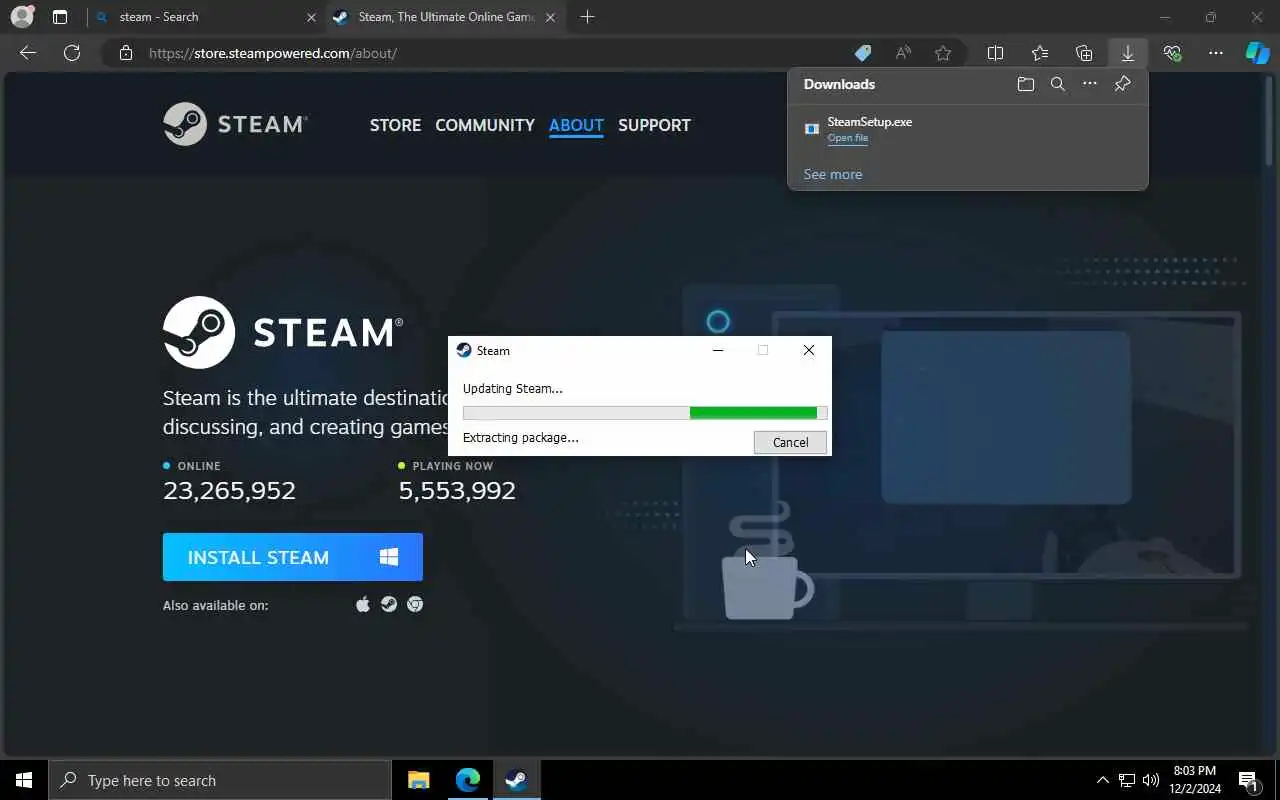Add this page to favorites
The height and width of the screenshot is (800, 1280).
943,53
